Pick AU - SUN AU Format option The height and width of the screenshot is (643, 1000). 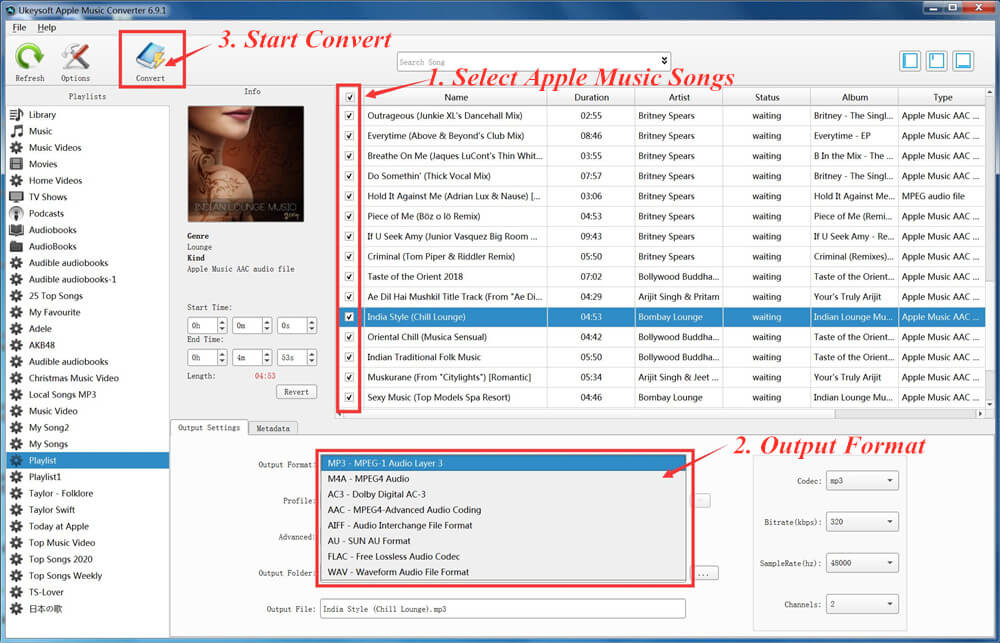pos(504,541)
